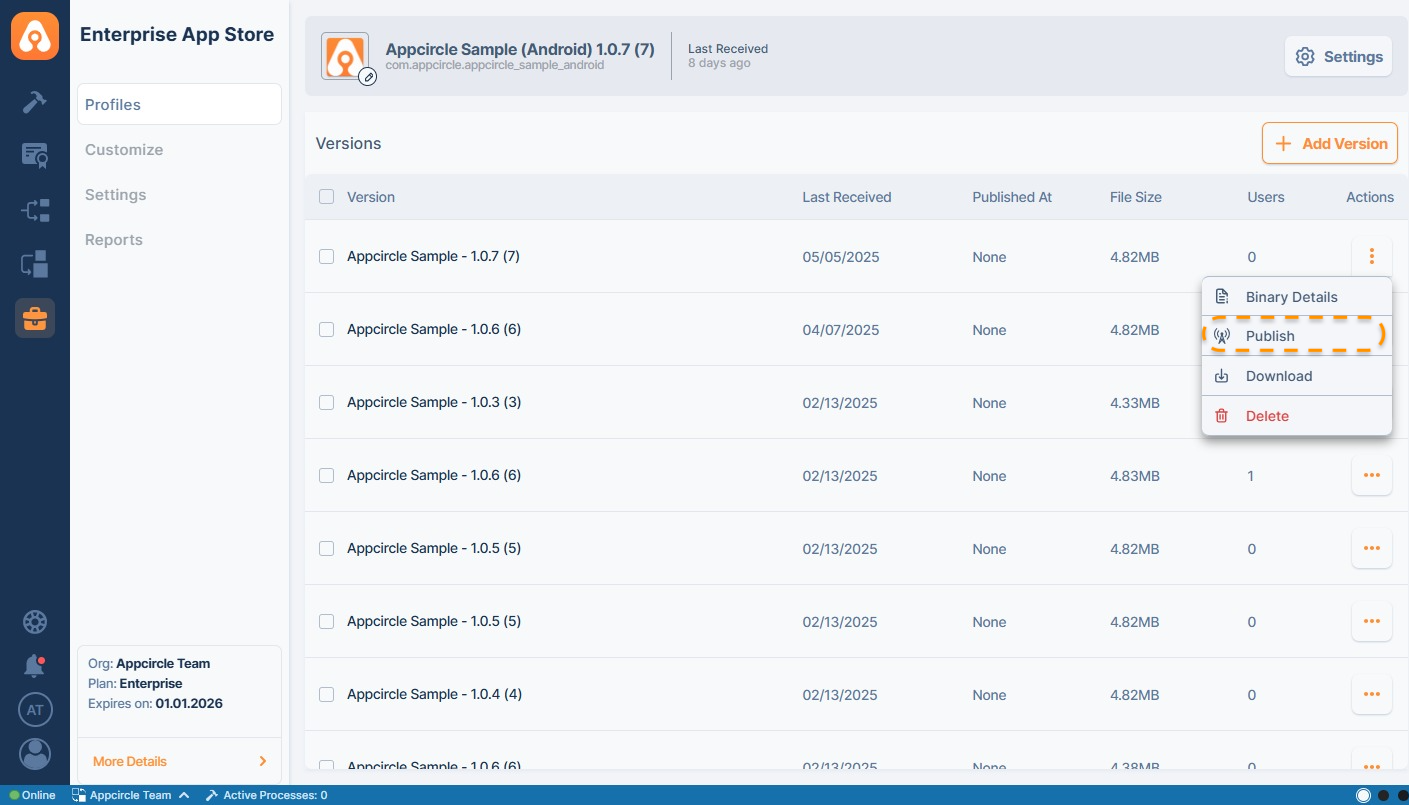Select Delete in the actions menu

click(x=1267, y=416)
